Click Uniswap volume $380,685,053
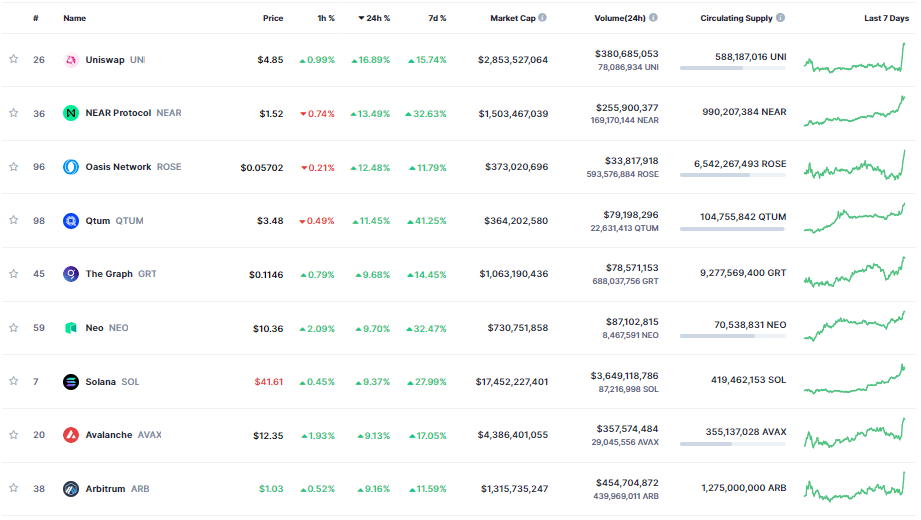Screen dimensions: 921x520 626,54
